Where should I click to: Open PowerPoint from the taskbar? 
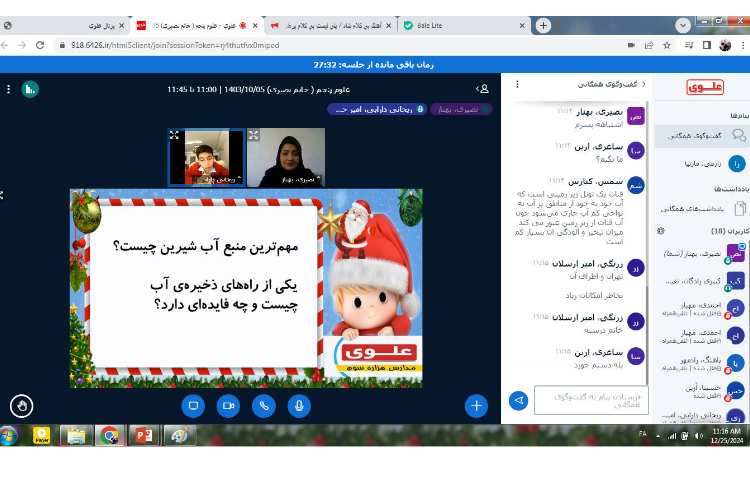point(144,436)
